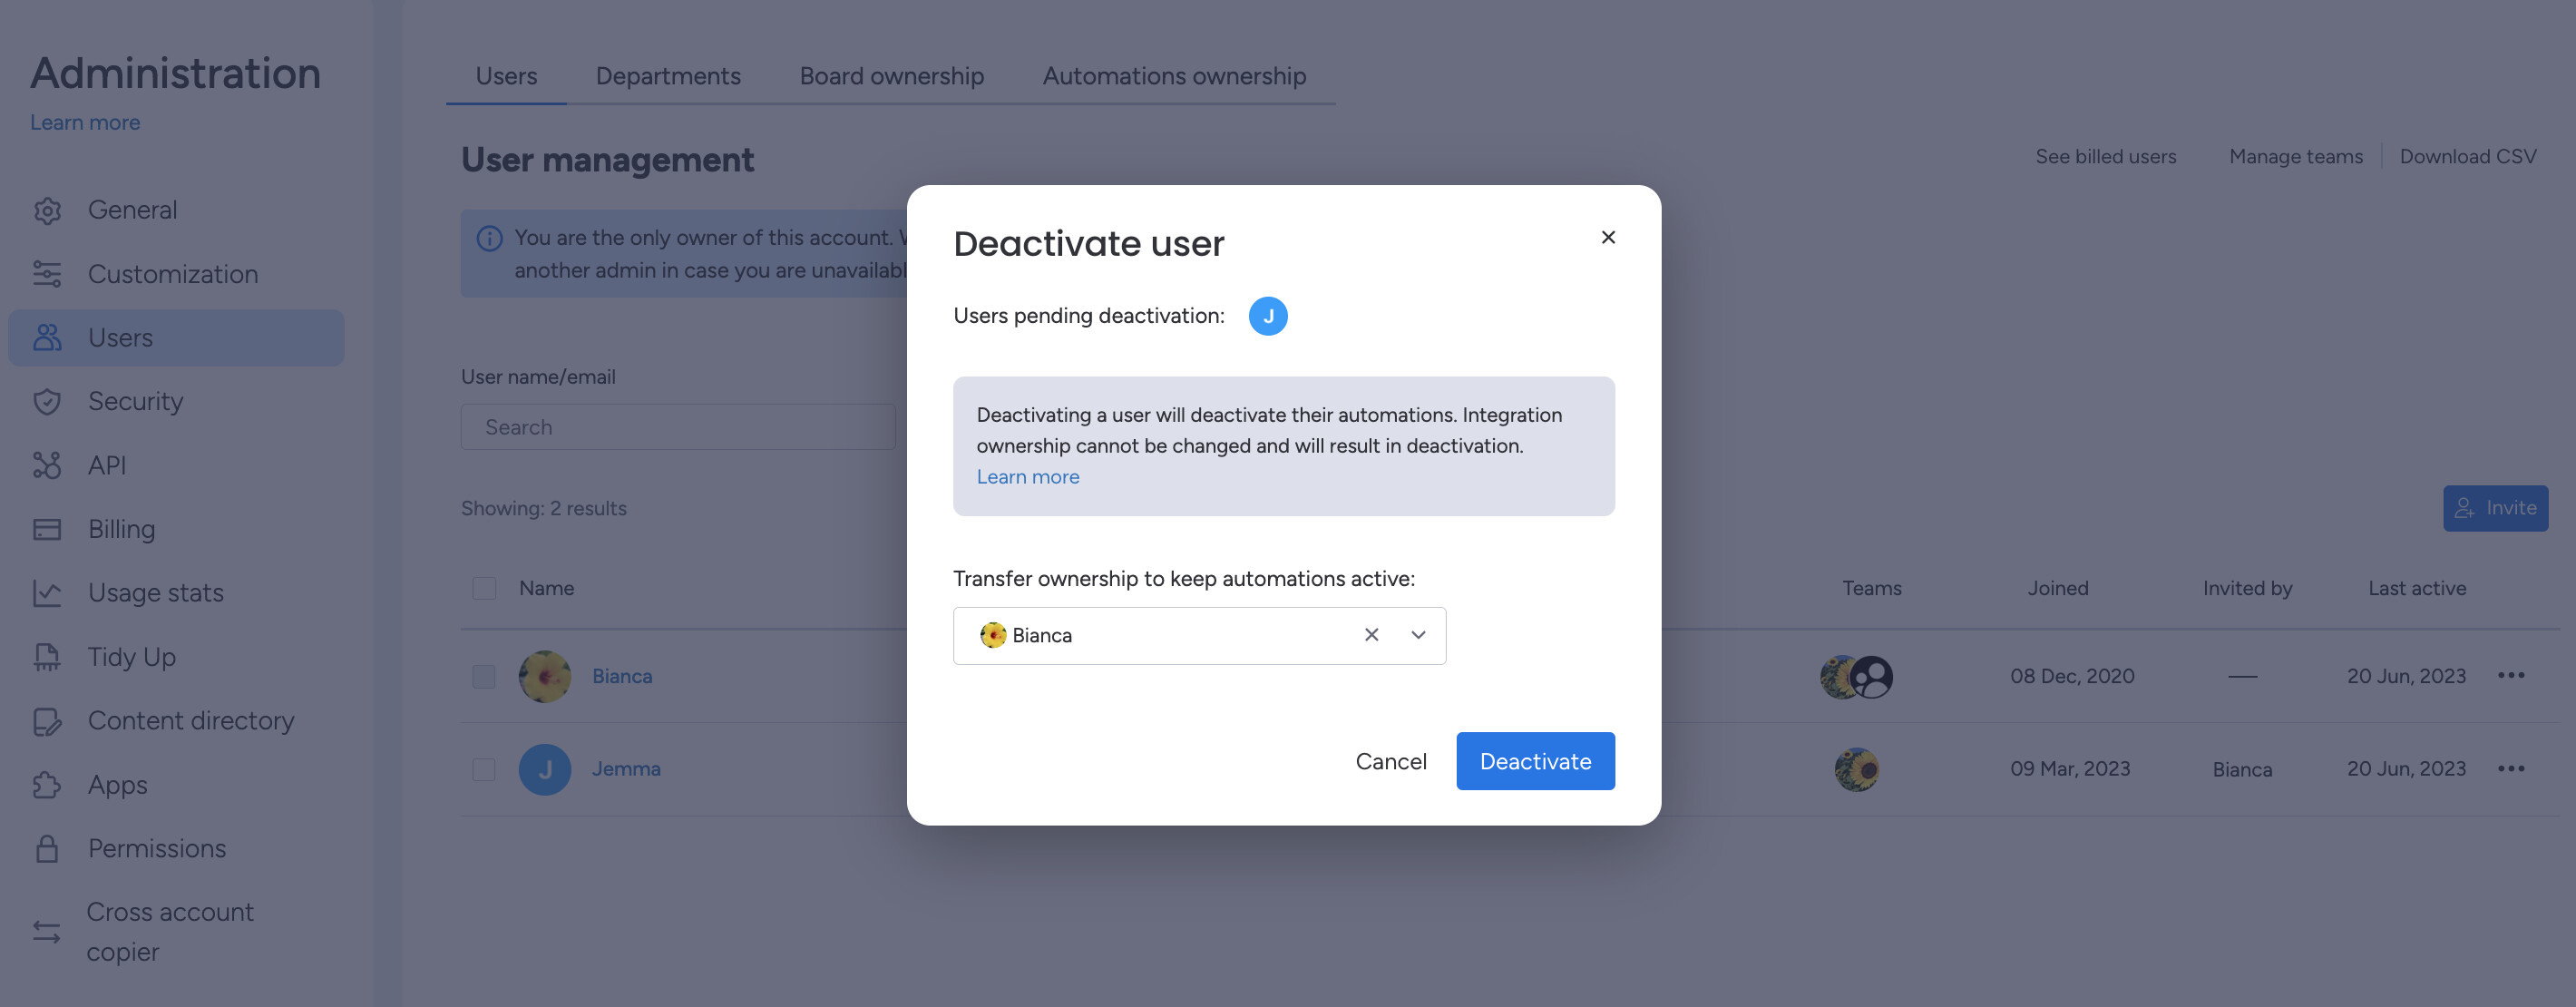Open Jemma's user name link

(x=626, y=770)
